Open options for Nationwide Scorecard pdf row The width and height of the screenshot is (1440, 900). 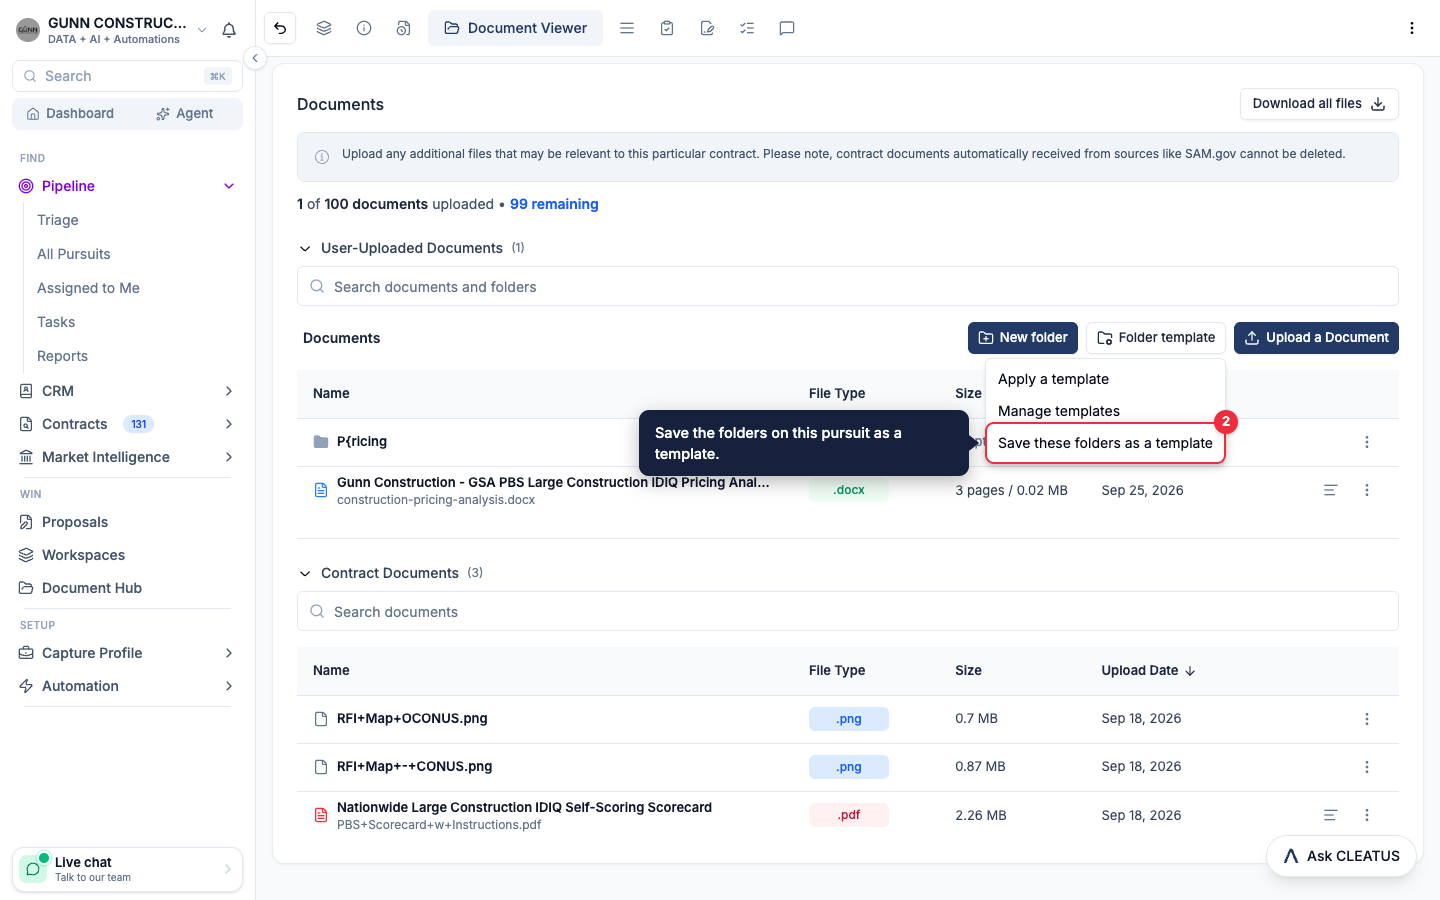point(1367,815)
